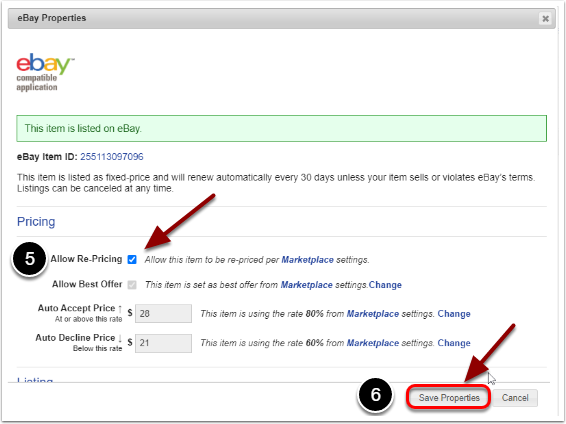Open Marketplace link in best offer row
Viewport: 566px width, 424px height.
[x=306, y=285]
